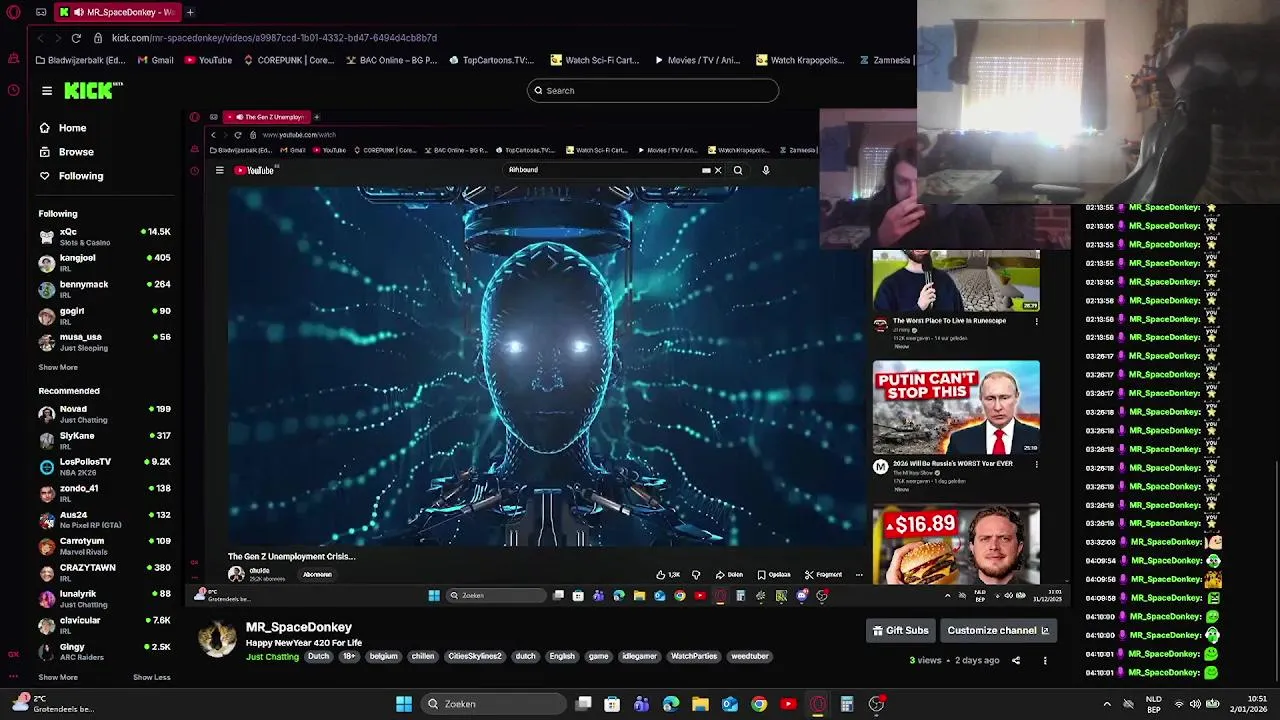
Task: Select the belgium tag
Action: tap(383, 657)
